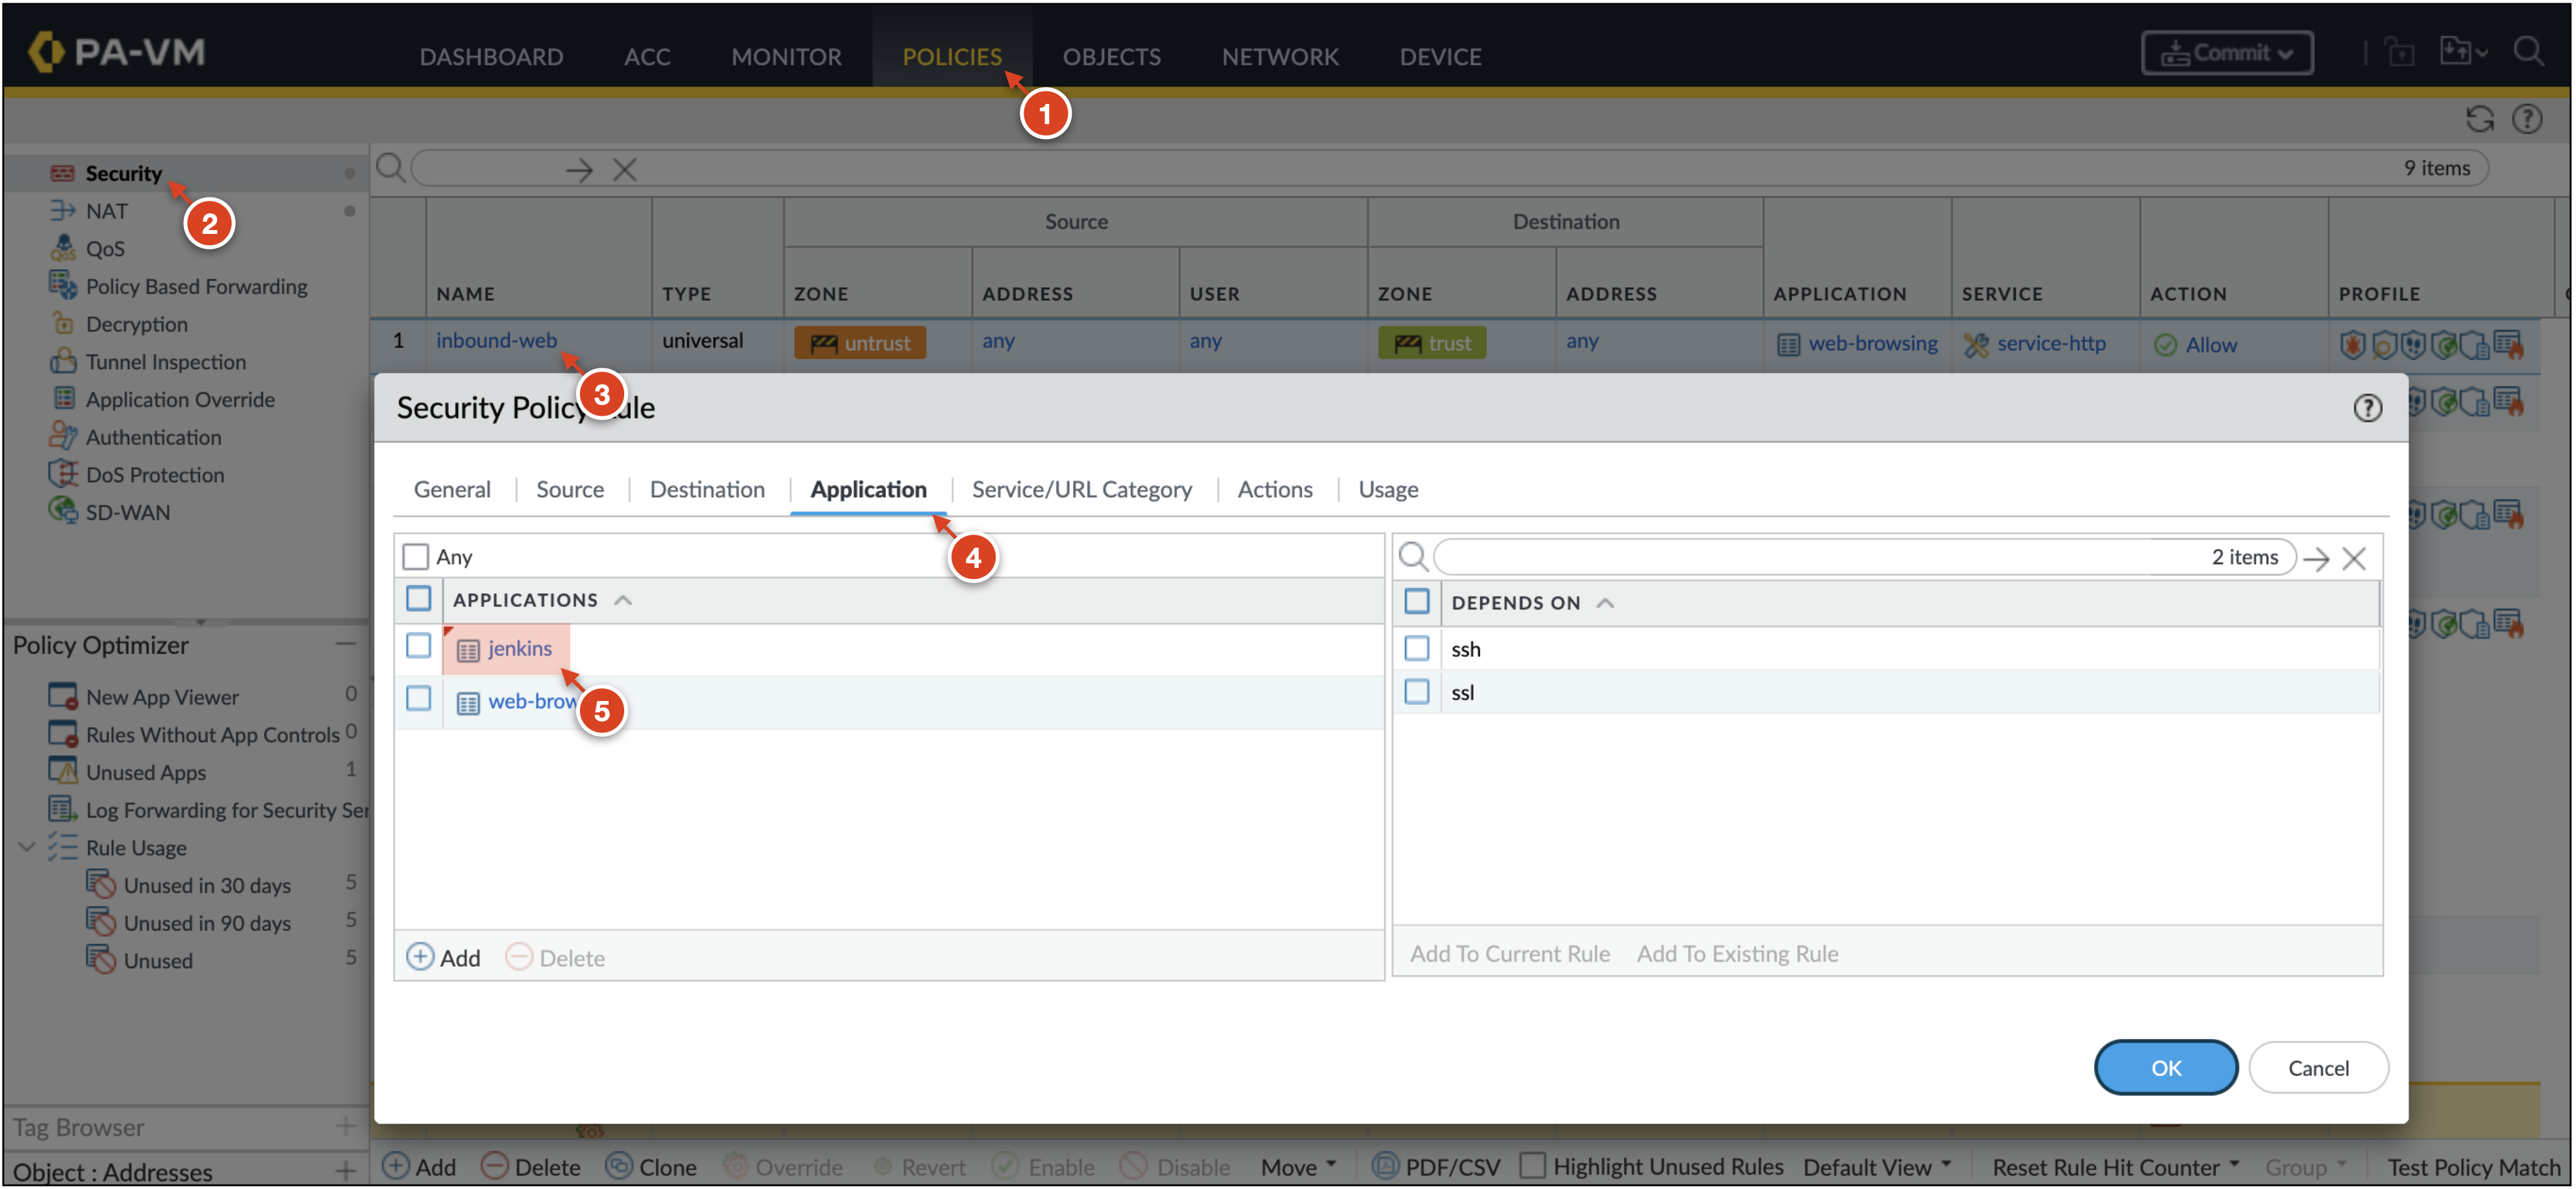Open Unused Apps in Policy Optimizer
The image size is (2576, 1189).
click(x=146, y=772)
